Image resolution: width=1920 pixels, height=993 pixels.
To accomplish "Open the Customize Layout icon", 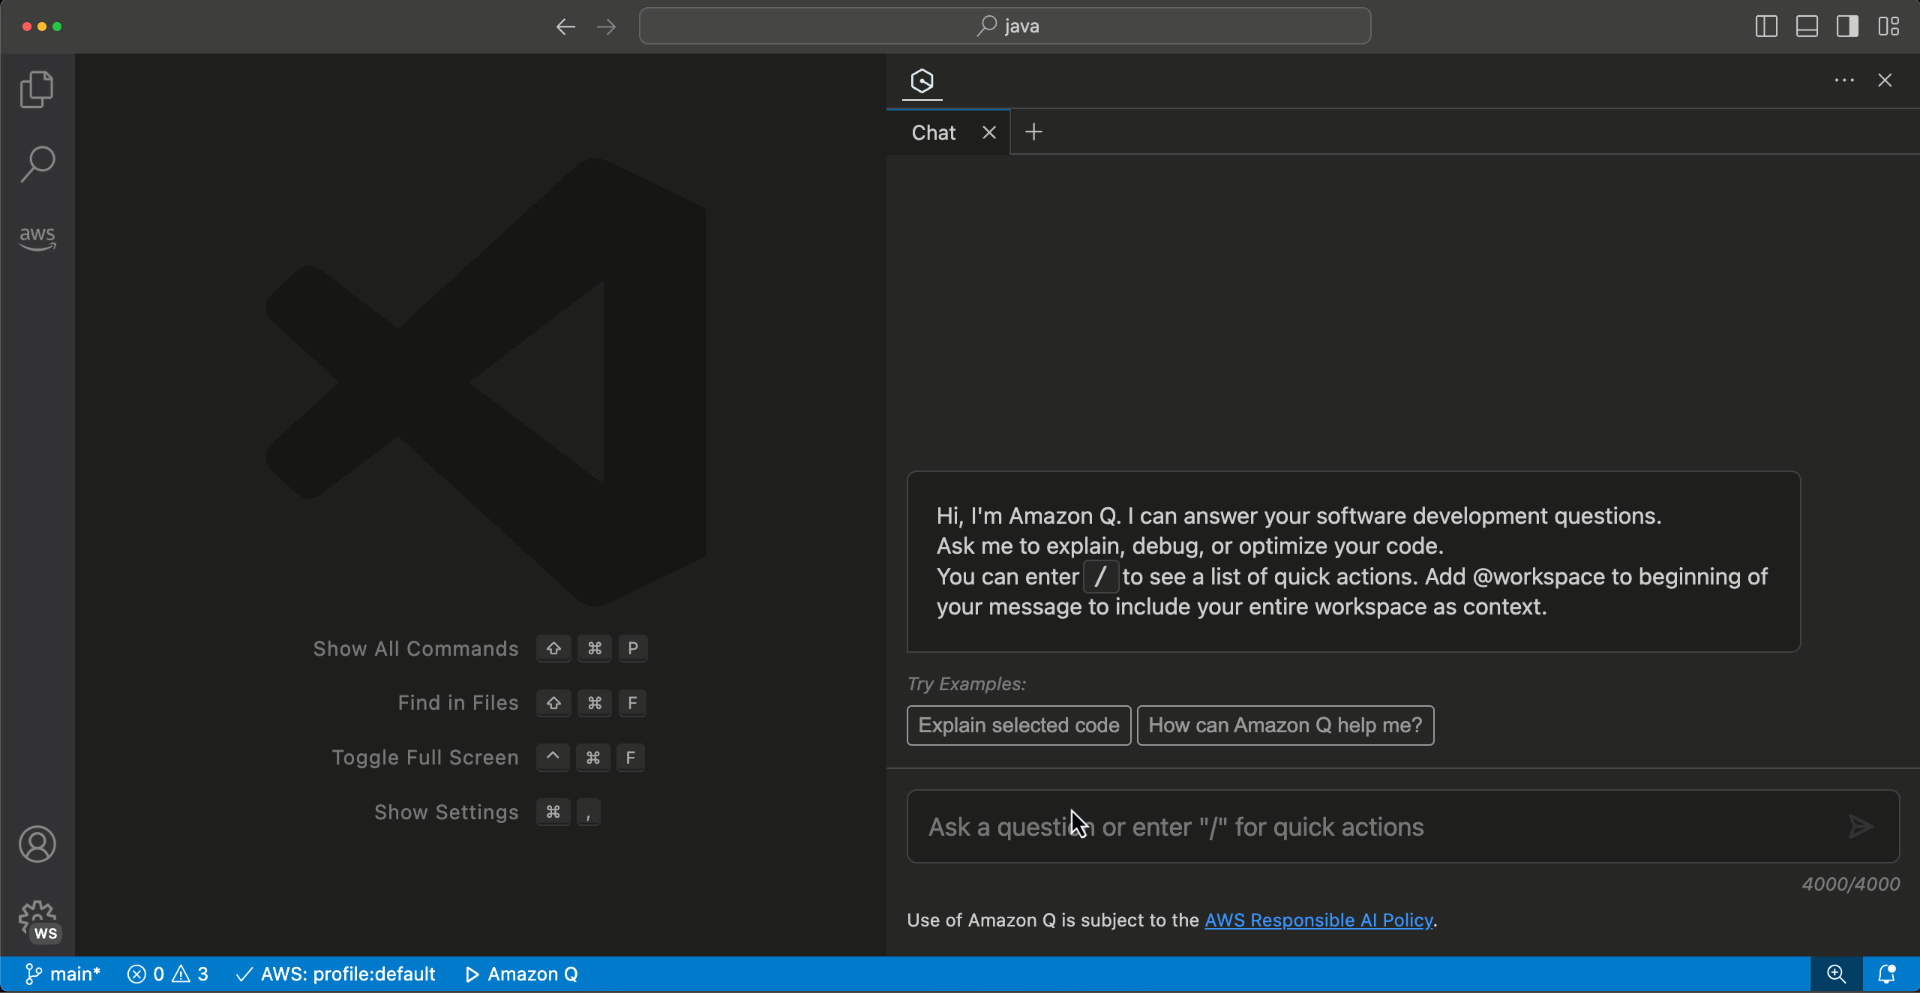I will [x=1889, y=27].
